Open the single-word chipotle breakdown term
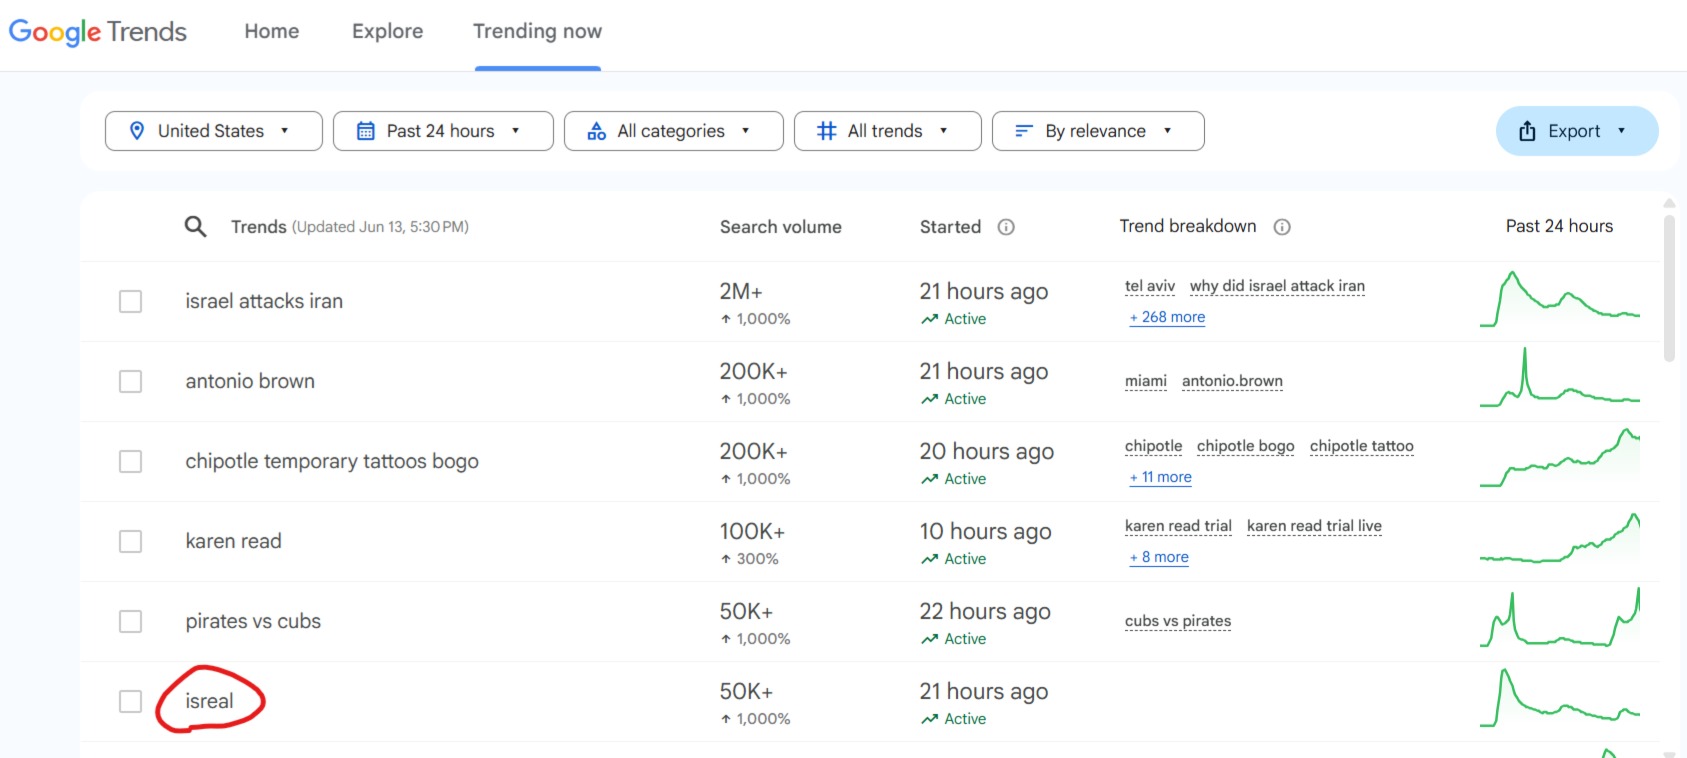Screen dimensions: 1687x758 pos(1153,446)
